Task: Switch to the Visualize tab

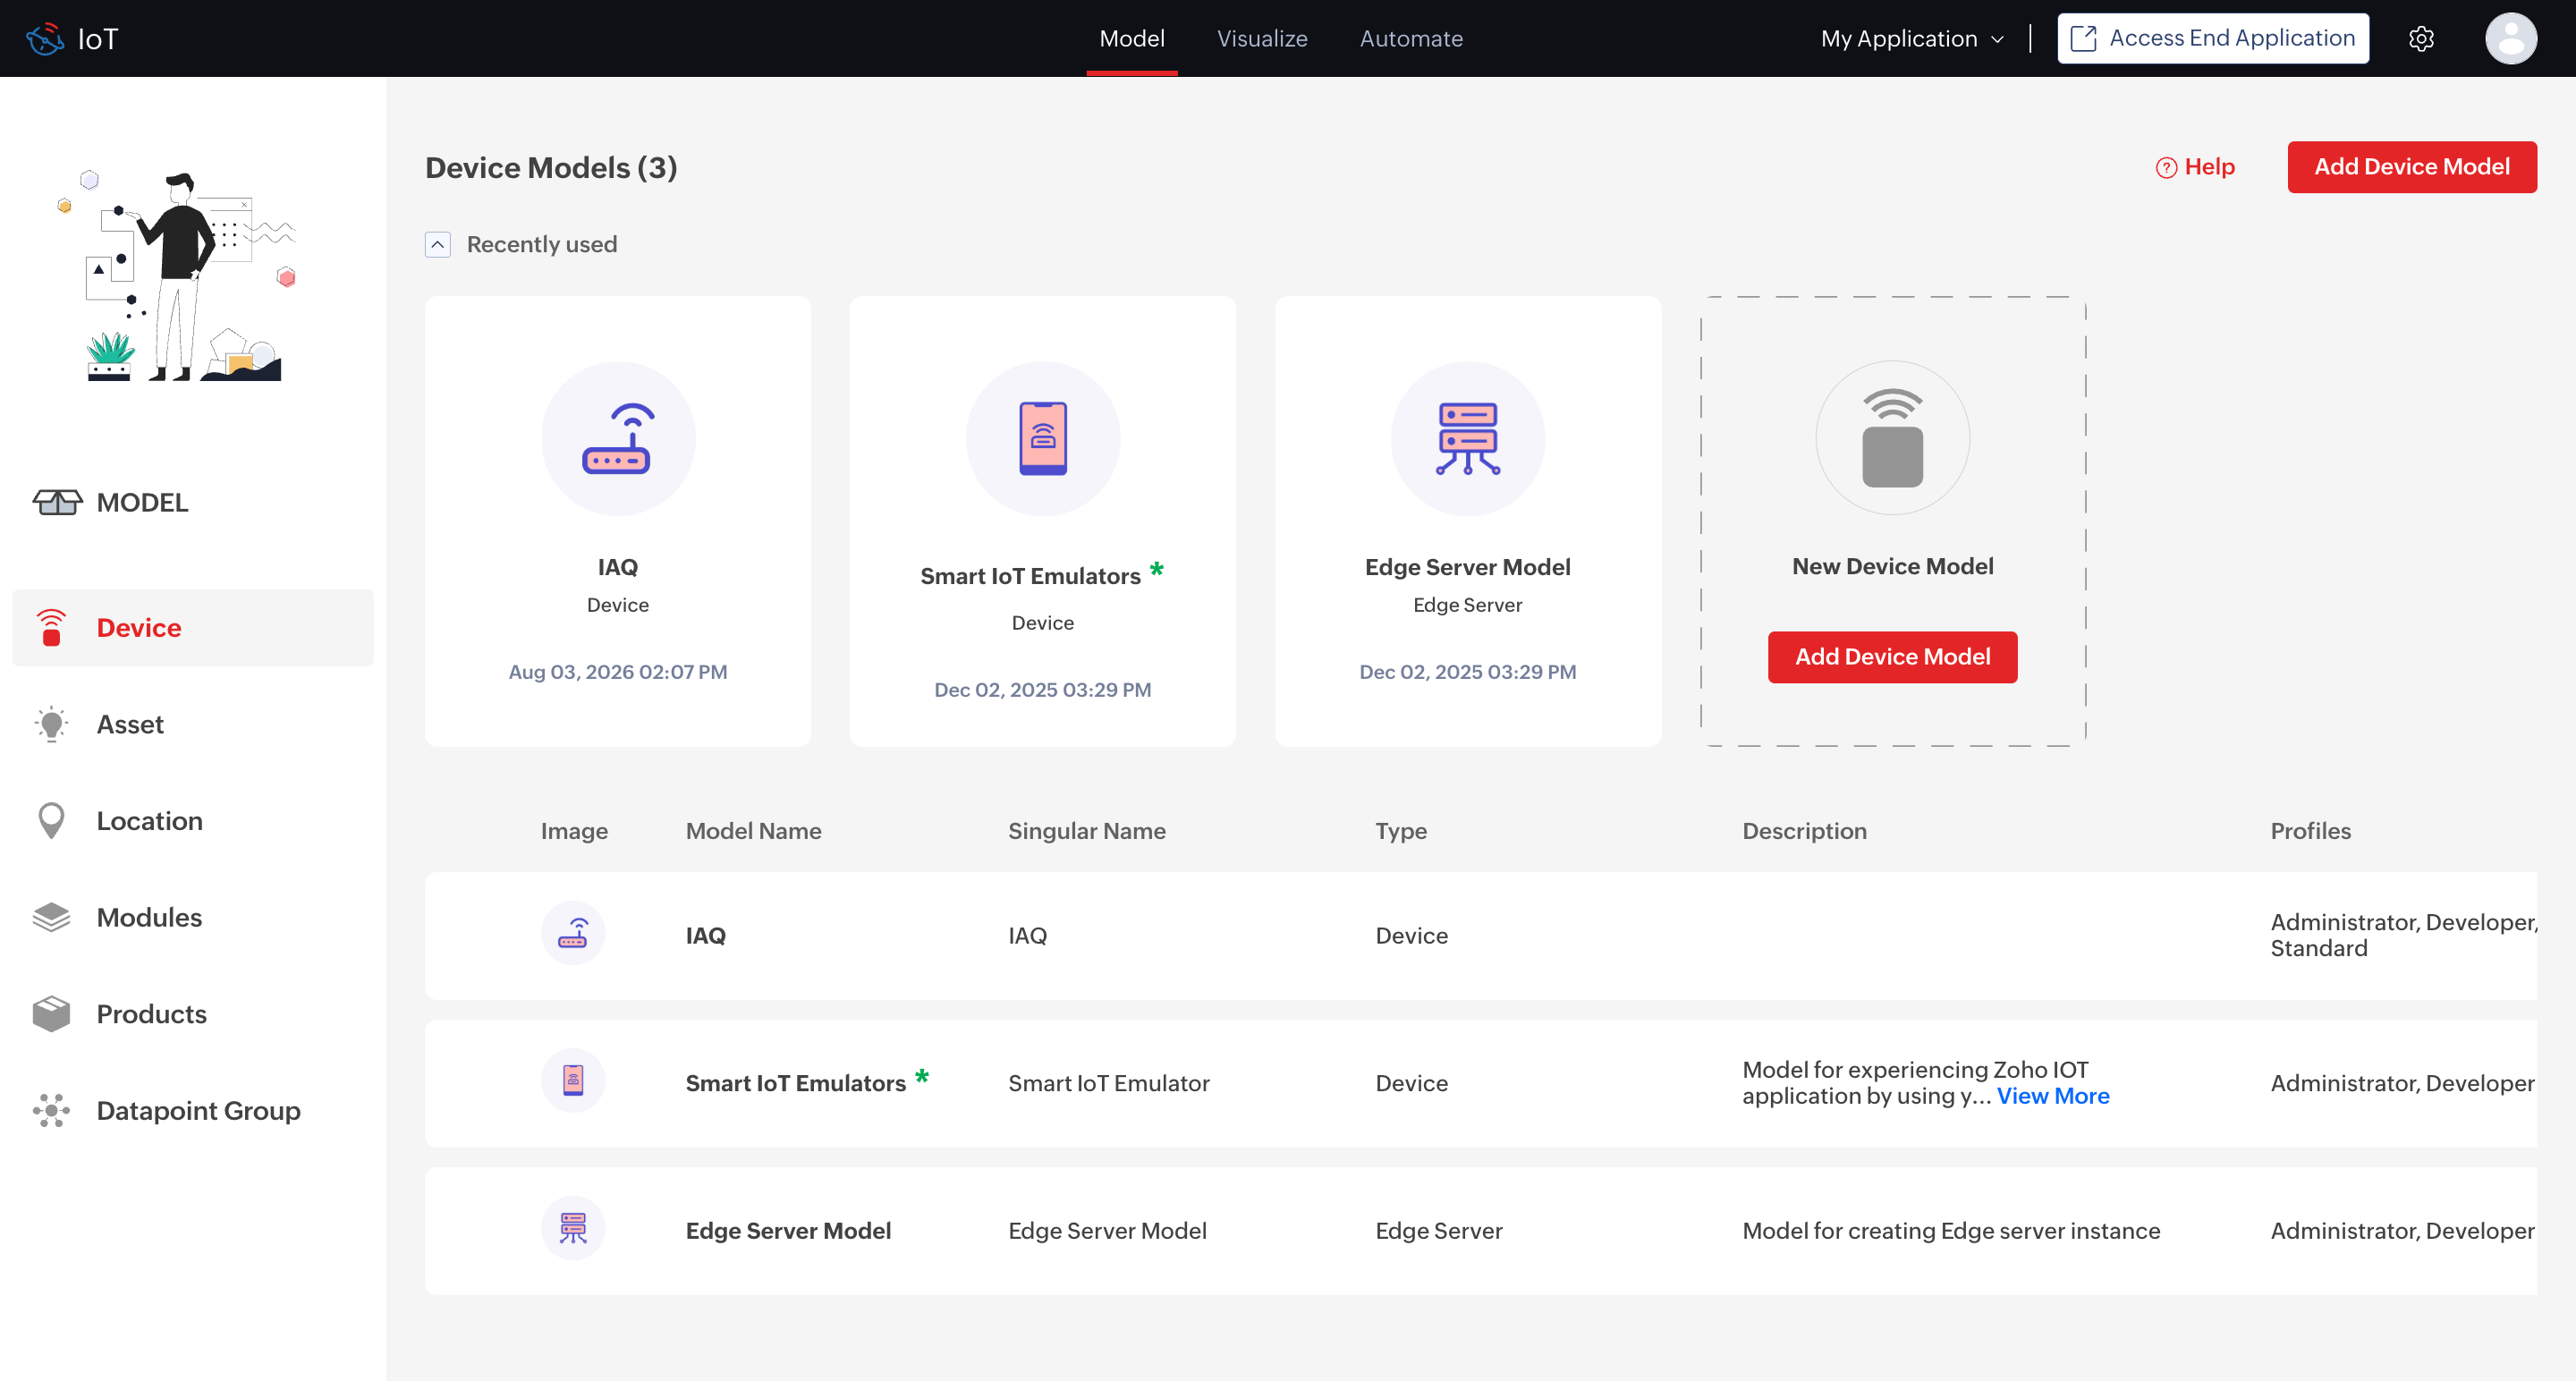Action: 1262,39
